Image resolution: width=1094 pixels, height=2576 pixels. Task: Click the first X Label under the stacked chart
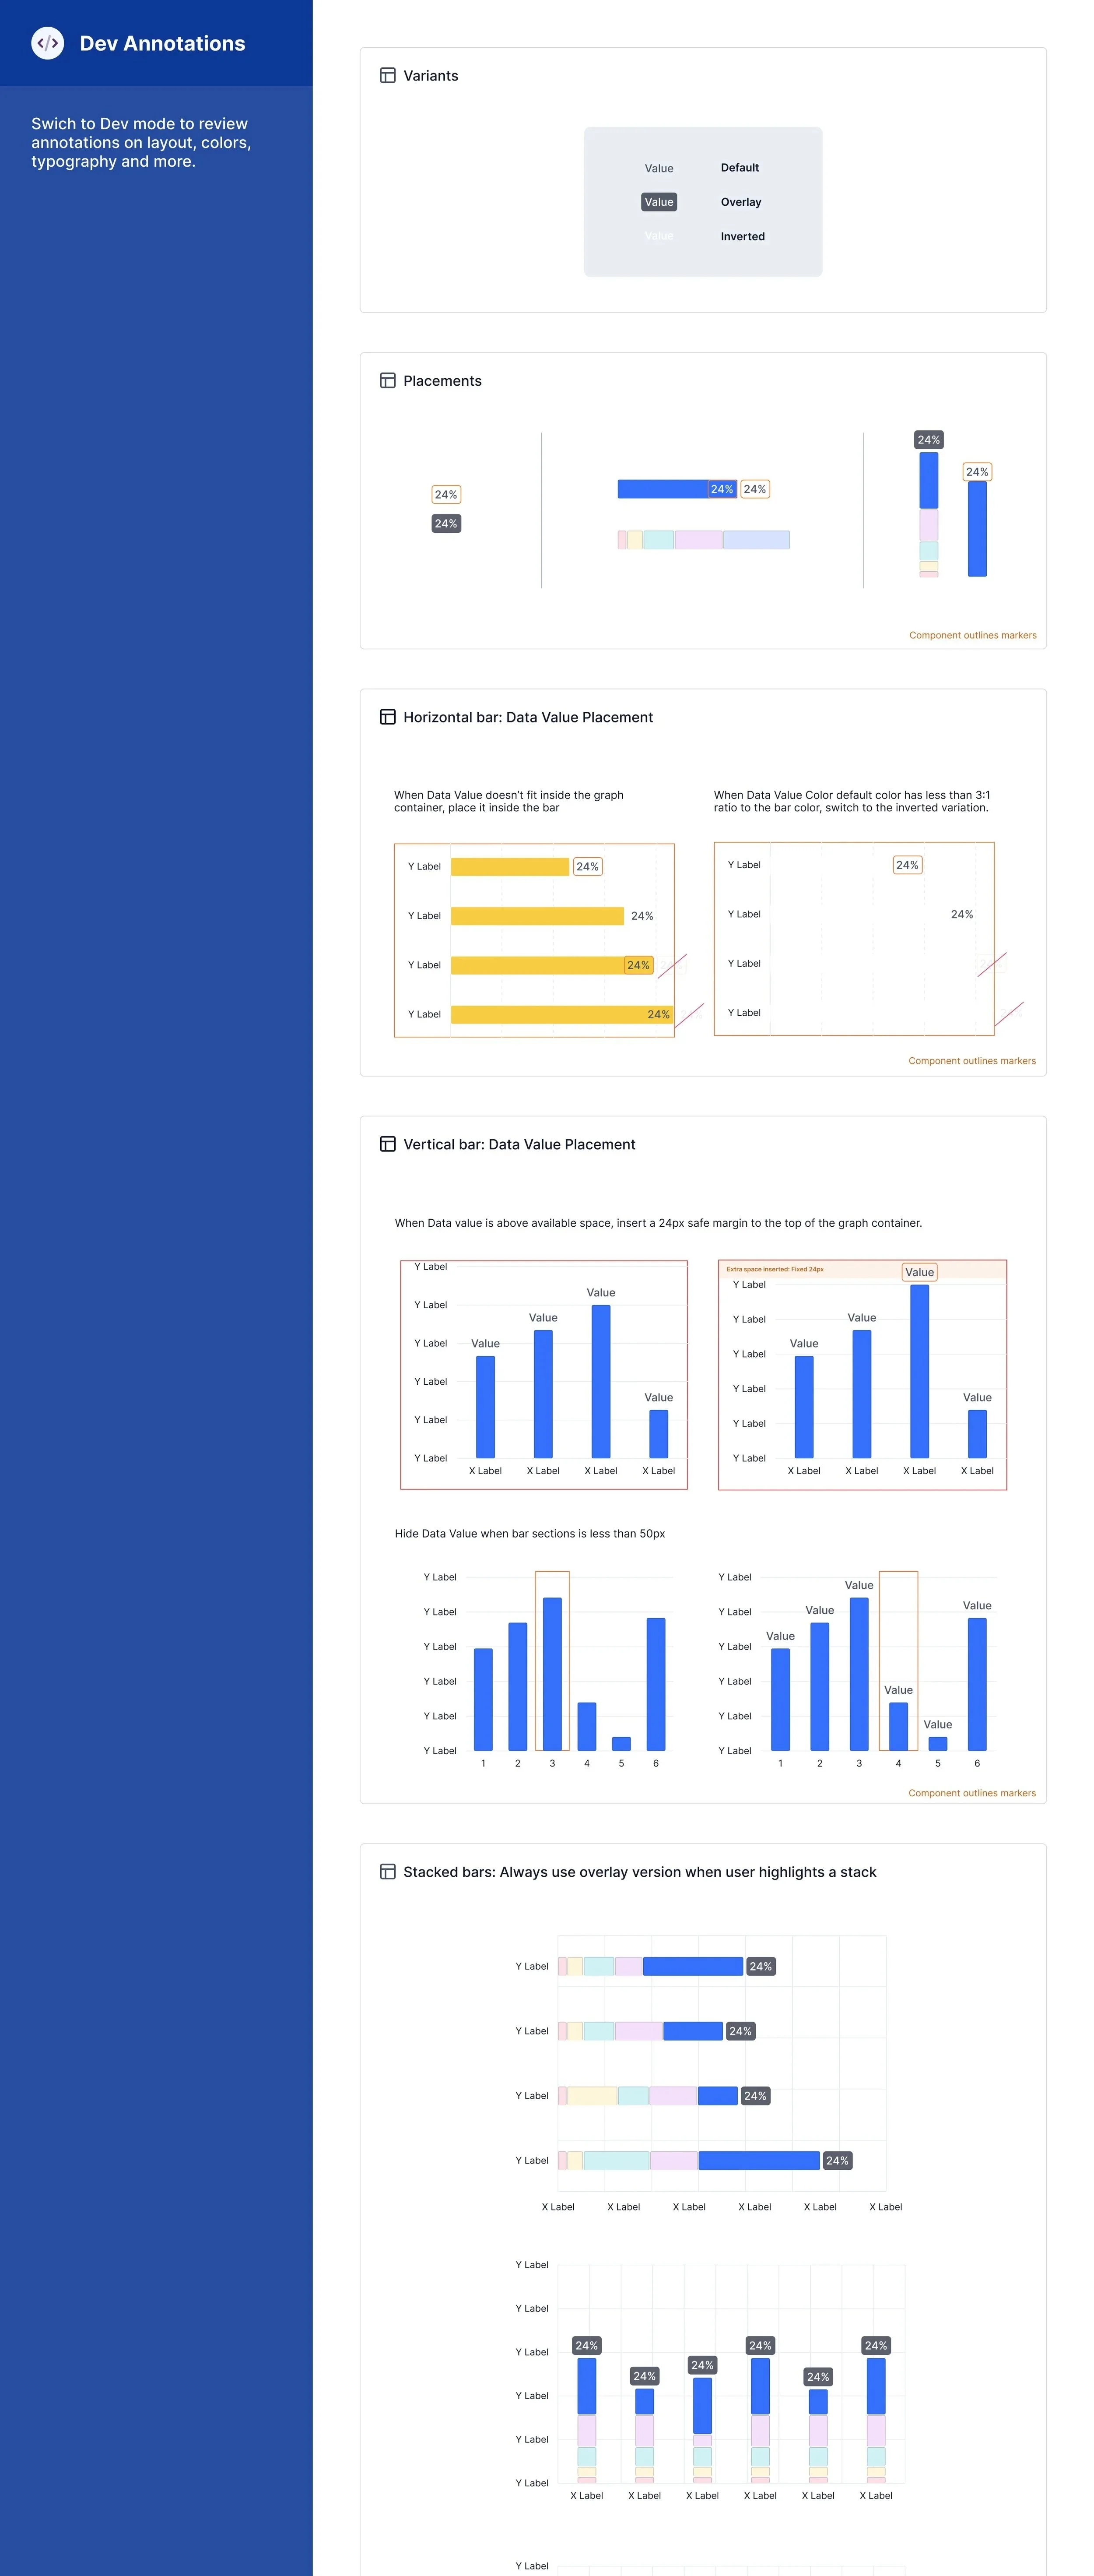tap(558, 2206)
